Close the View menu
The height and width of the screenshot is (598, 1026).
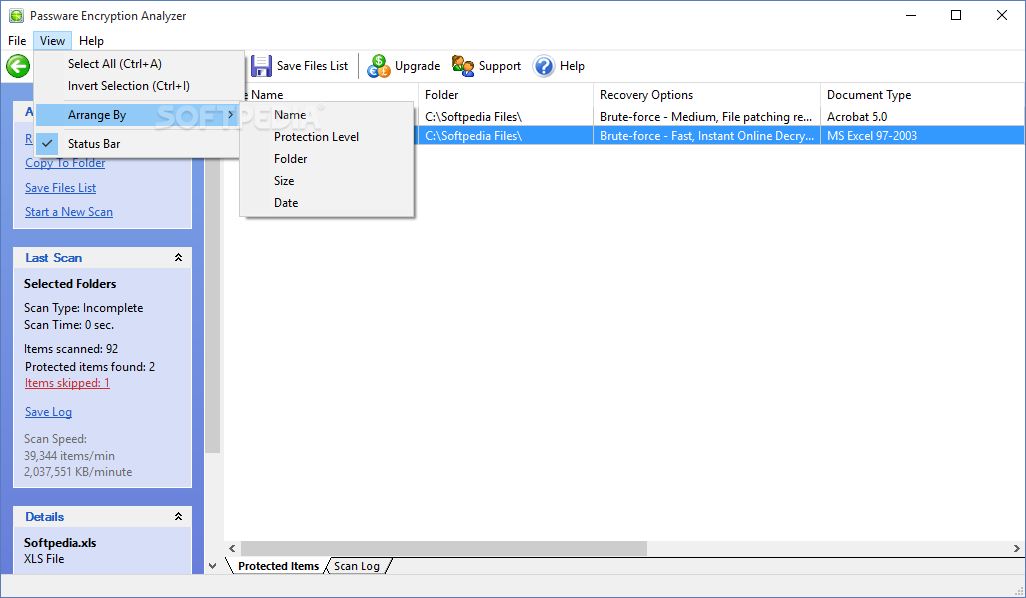pos(52,41)
